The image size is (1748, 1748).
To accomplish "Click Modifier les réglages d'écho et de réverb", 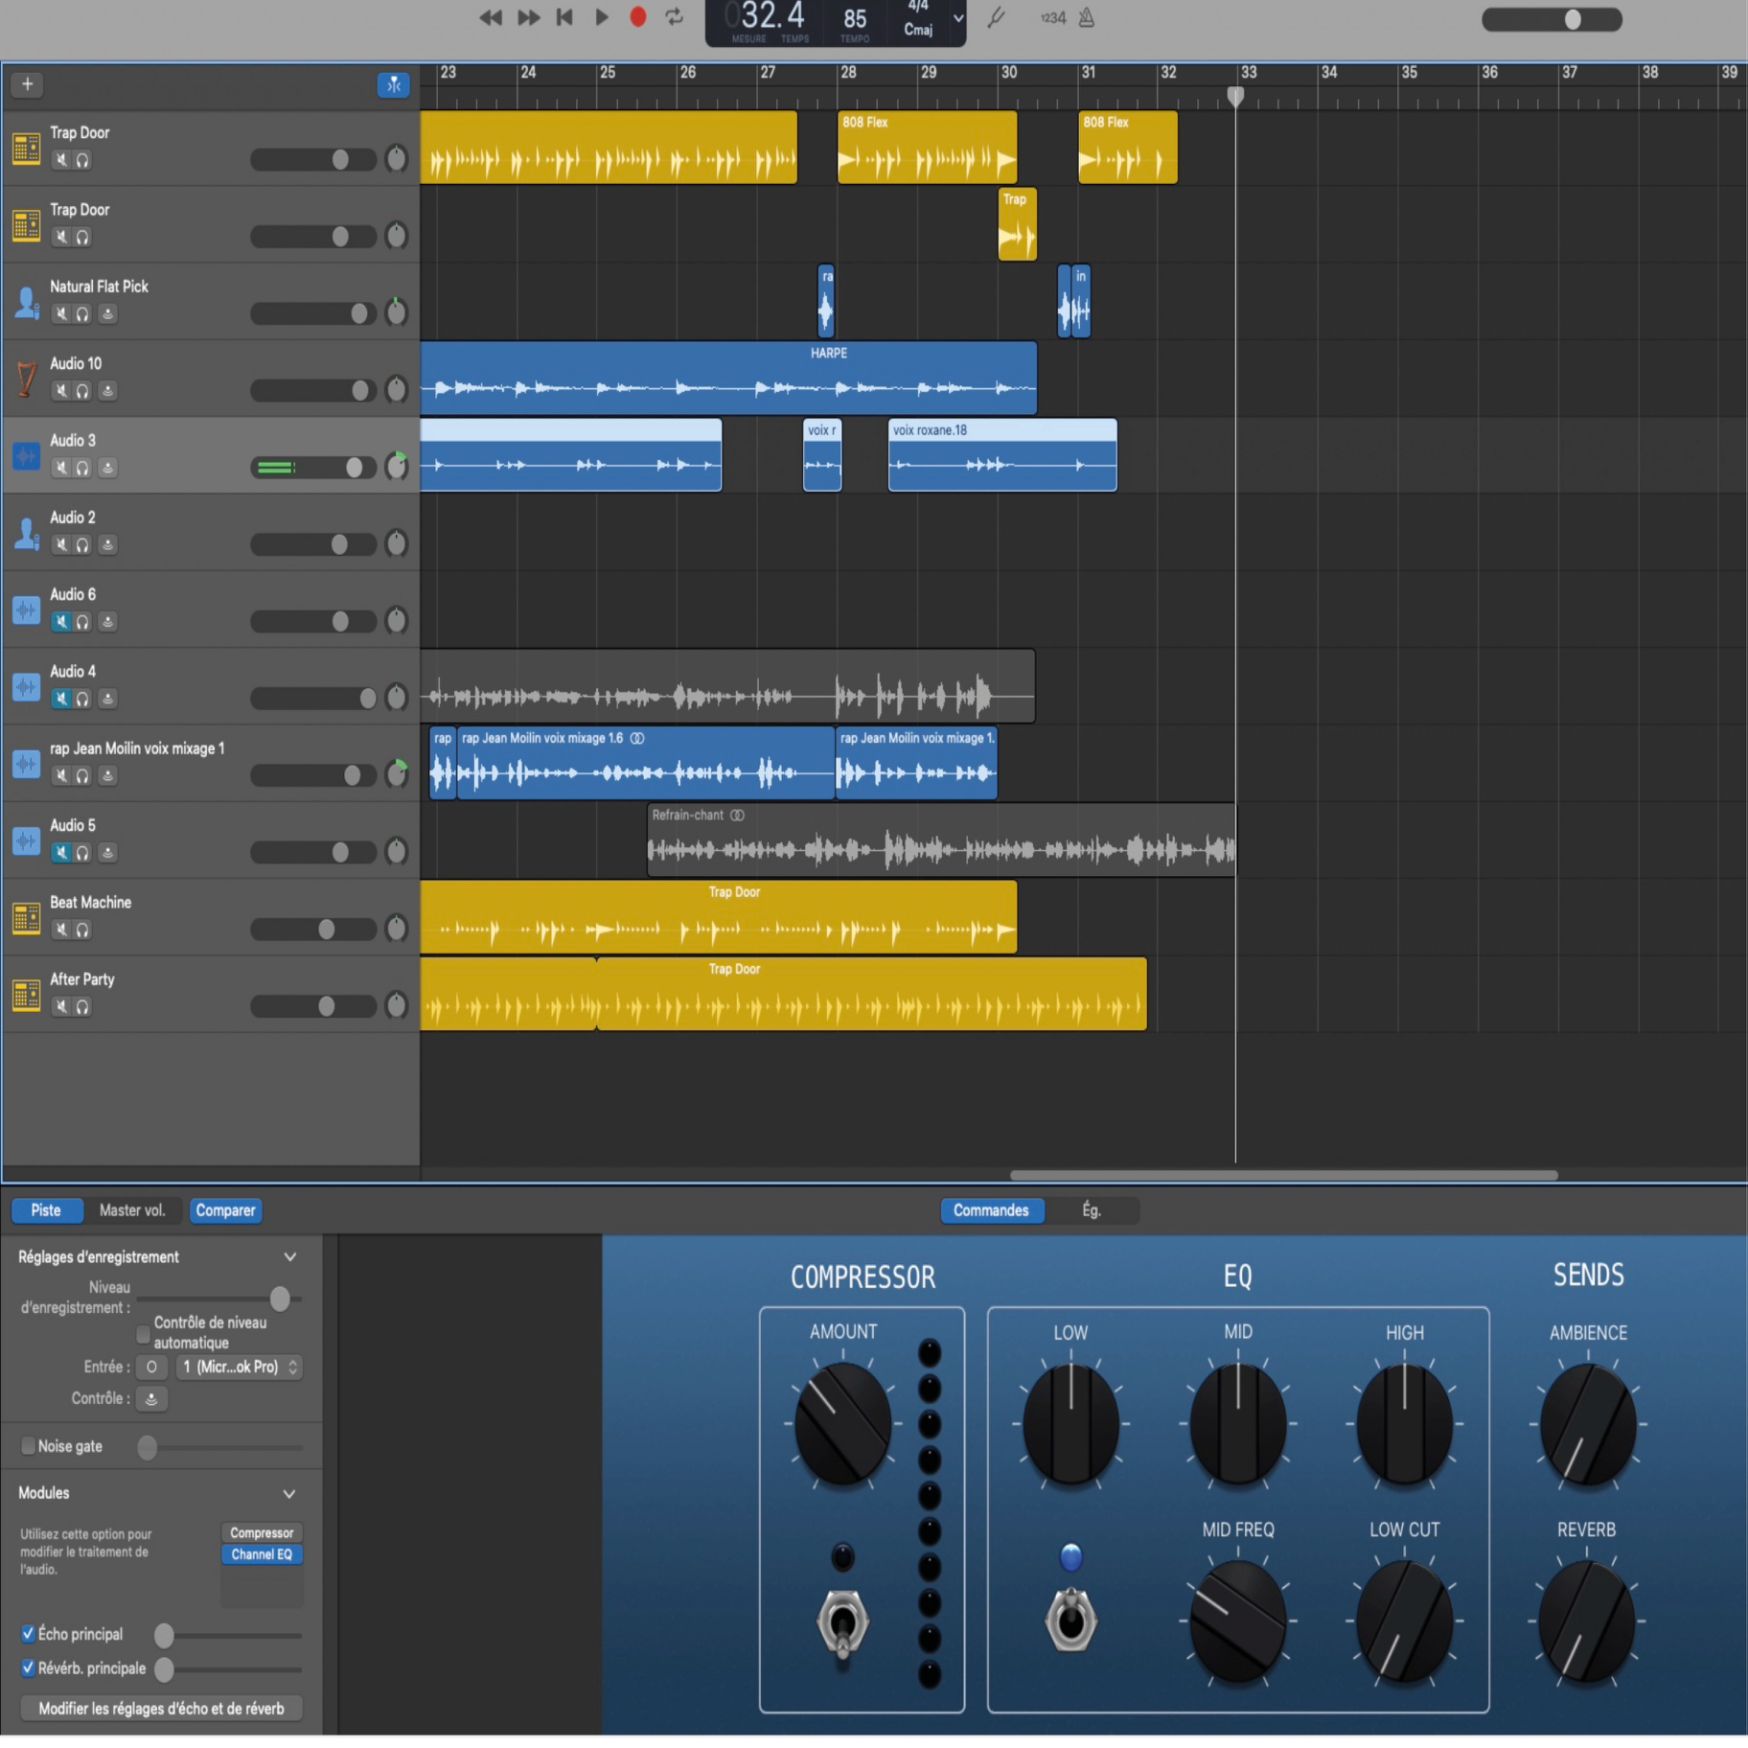I will point(161,1708).
